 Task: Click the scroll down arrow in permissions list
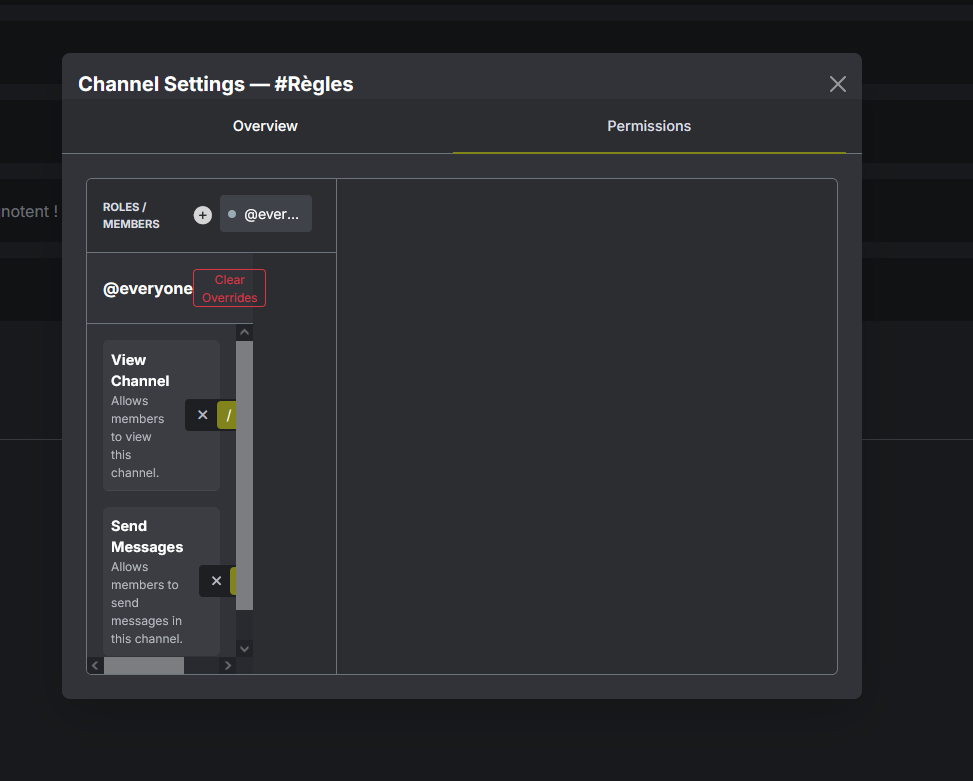(244, 648)
